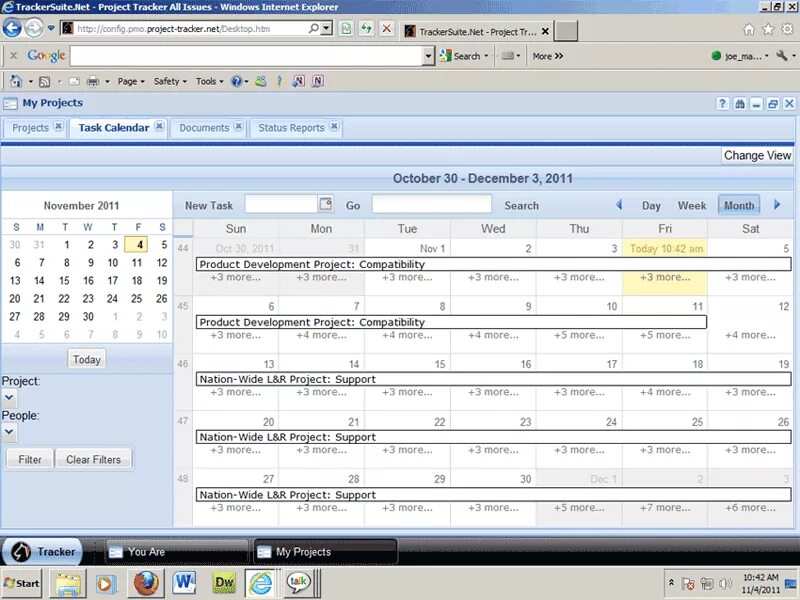The width and height of the screenshot is (800, 600).
Task: Click the browser Back arrow button
Action: [x=12, y=28]
